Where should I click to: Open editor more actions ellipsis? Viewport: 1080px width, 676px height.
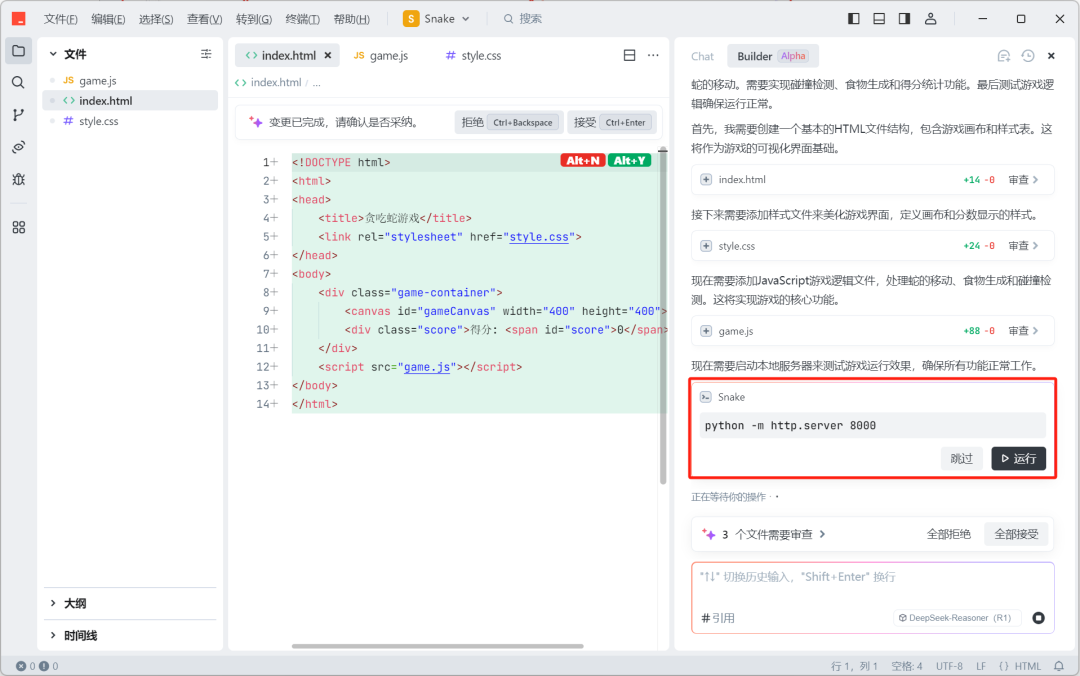click(653, 55)
